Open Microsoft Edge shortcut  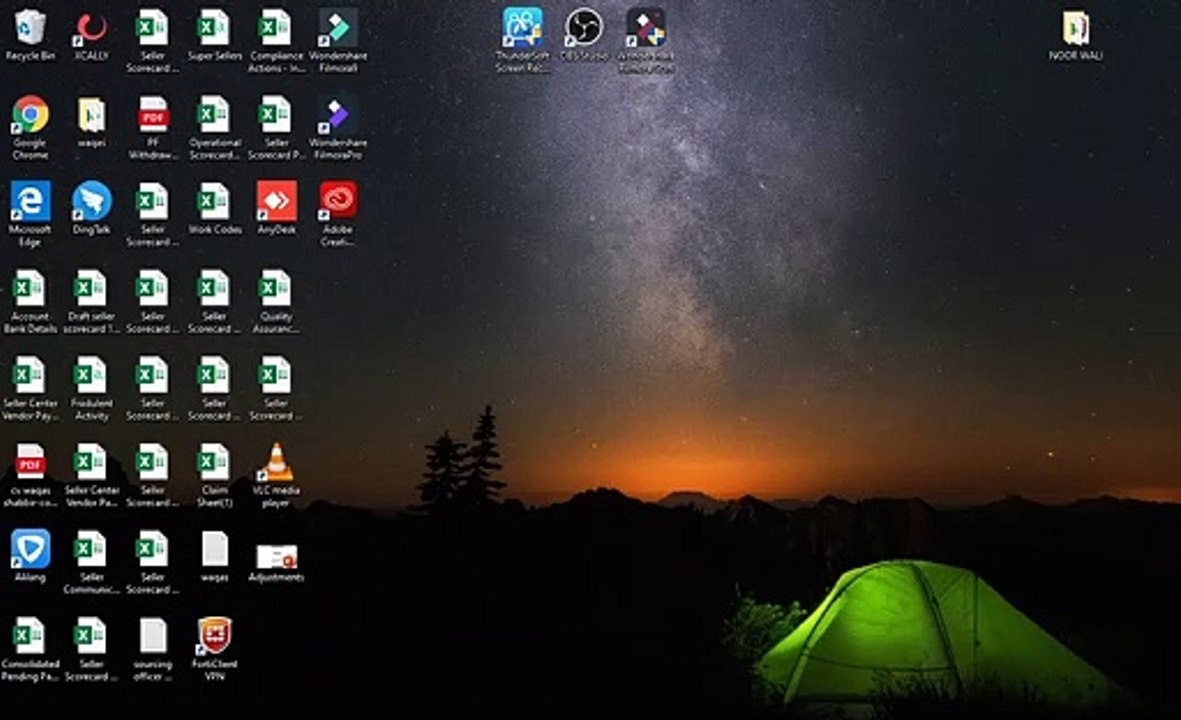point(30,202)
